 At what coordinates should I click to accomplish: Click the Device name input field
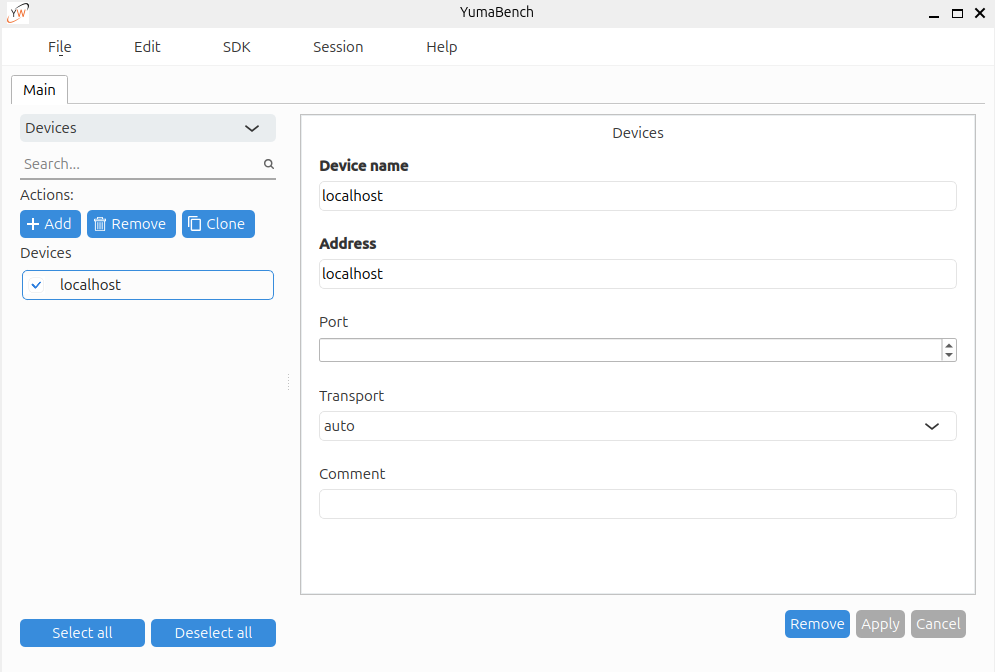[x=638, y=196]
